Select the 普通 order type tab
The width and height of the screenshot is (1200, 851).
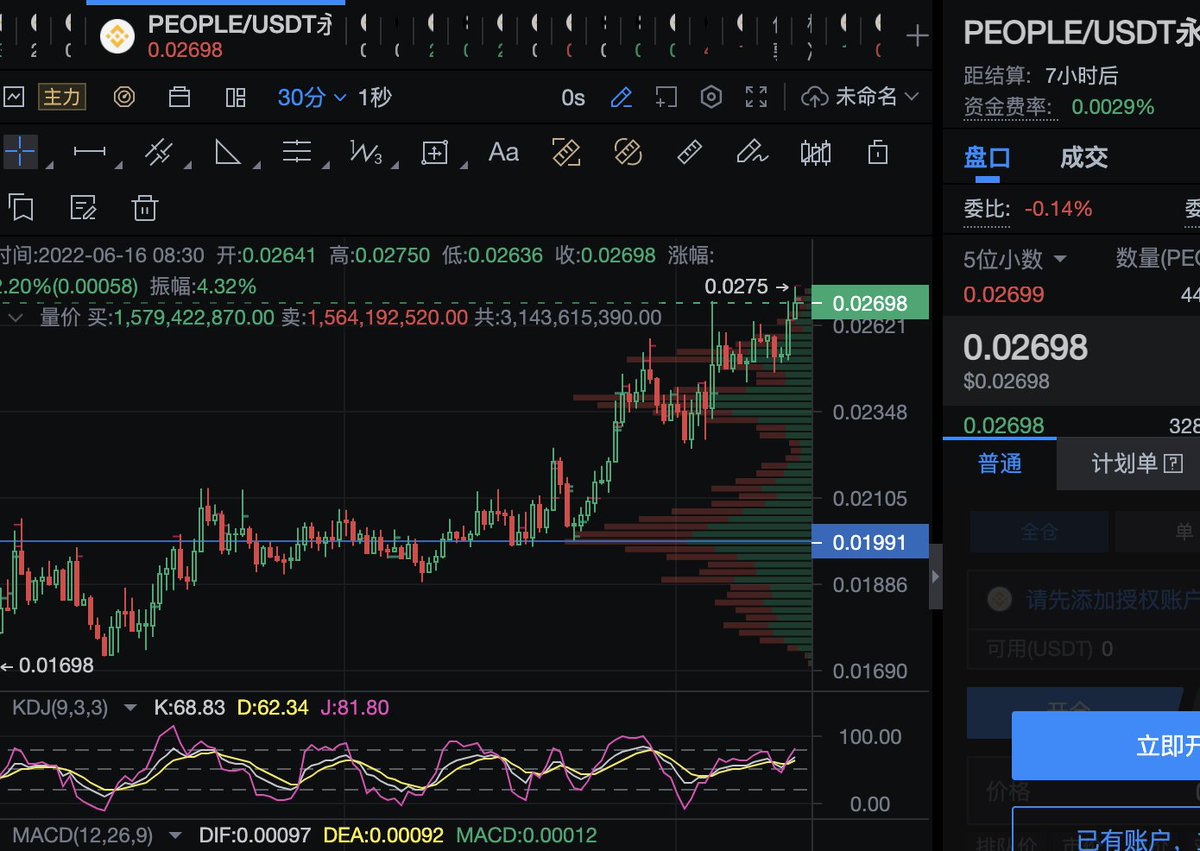1000,464
